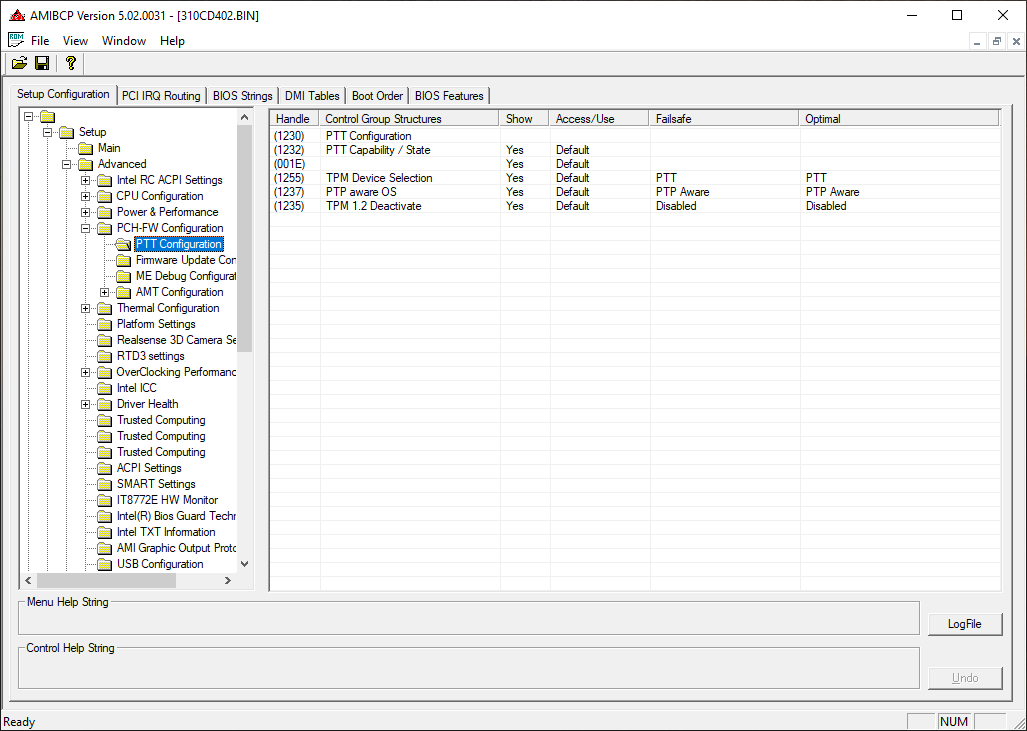Switch to the PCI IRQ Routing tab
Viewport: 1027px width, 731px height.
pos(161,96)
